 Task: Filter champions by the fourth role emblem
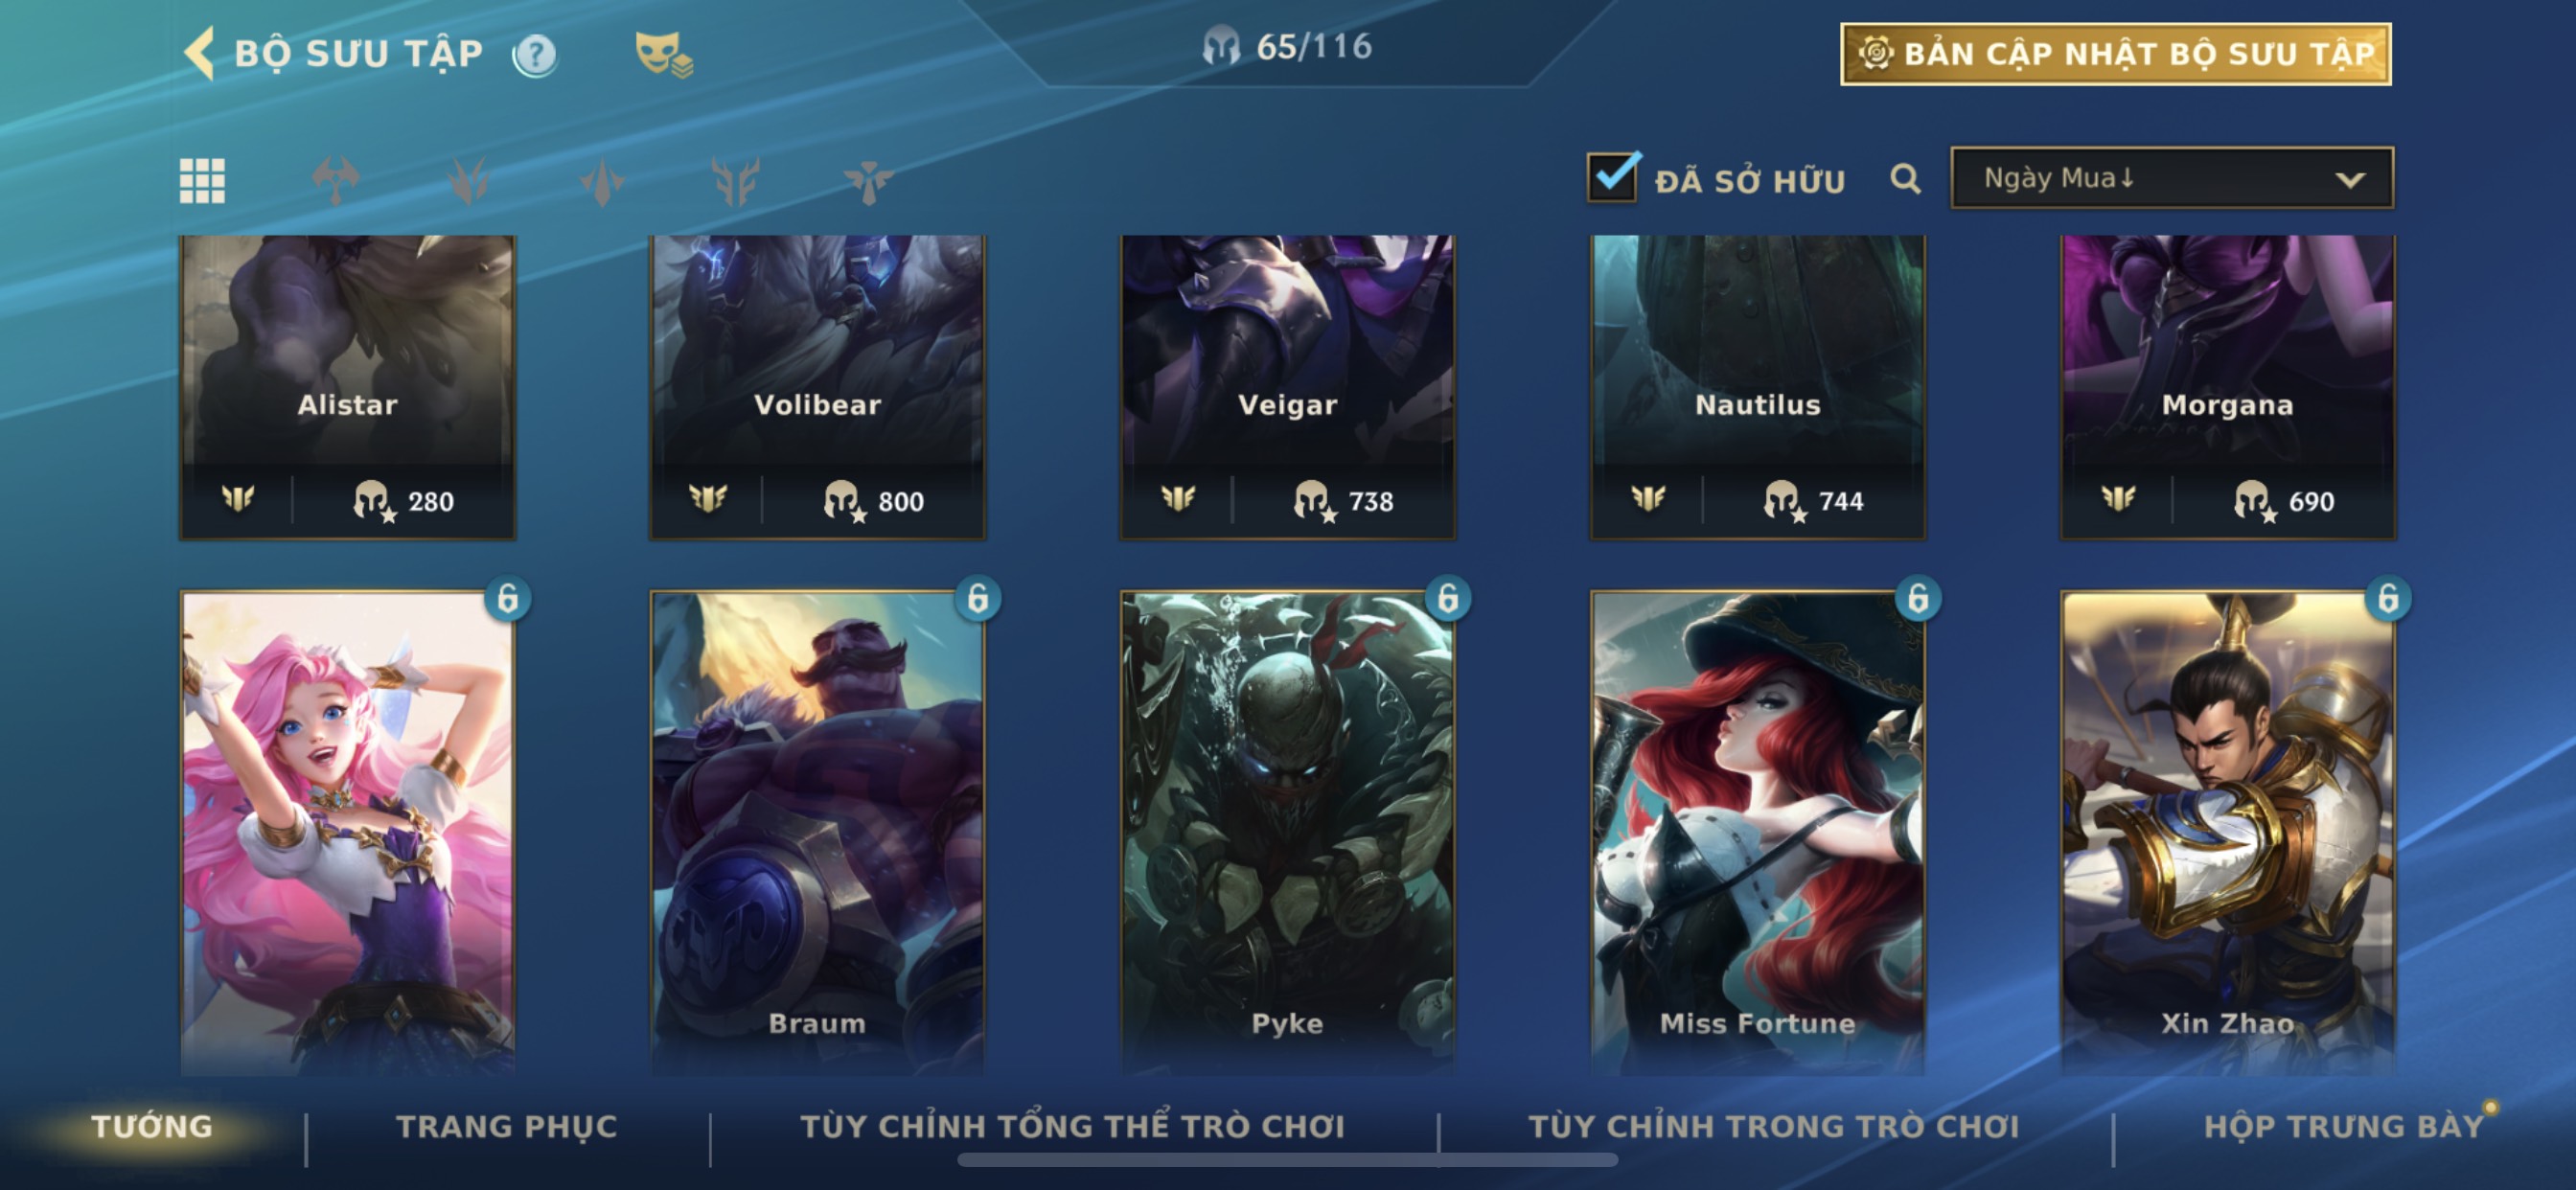point(735,181)
